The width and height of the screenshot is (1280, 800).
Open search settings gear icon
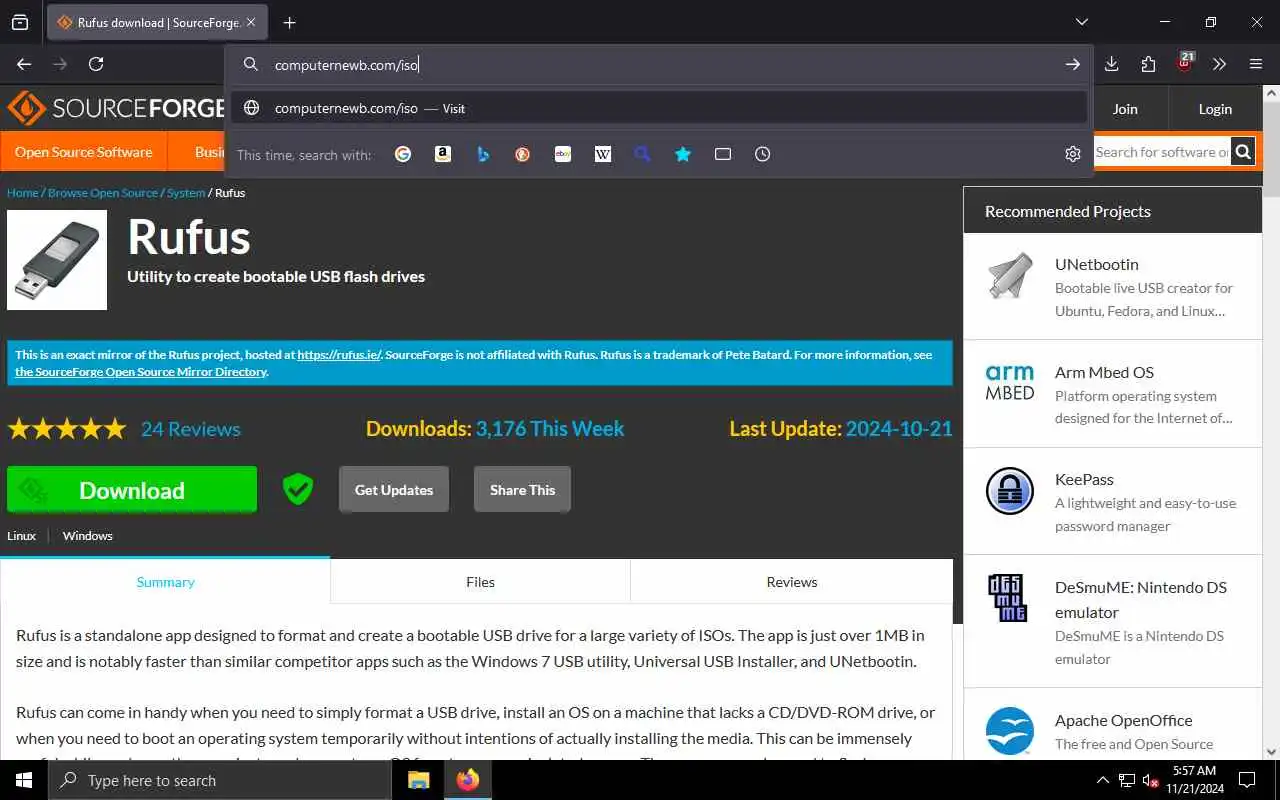pos(1073,154)
